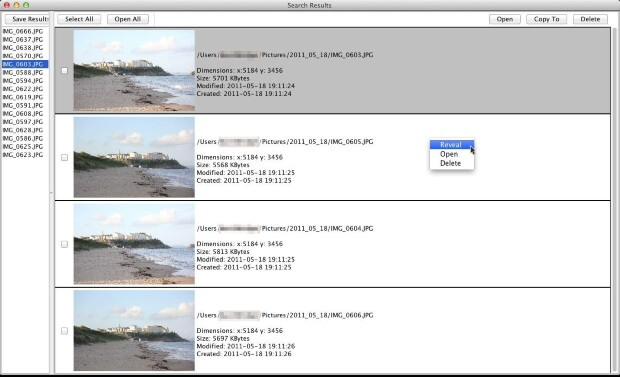The height and width of the screenshot is (377, 620).
Task: Click the Open button in top toolbar
Action: pyautogui.click(x=505, y=19)
